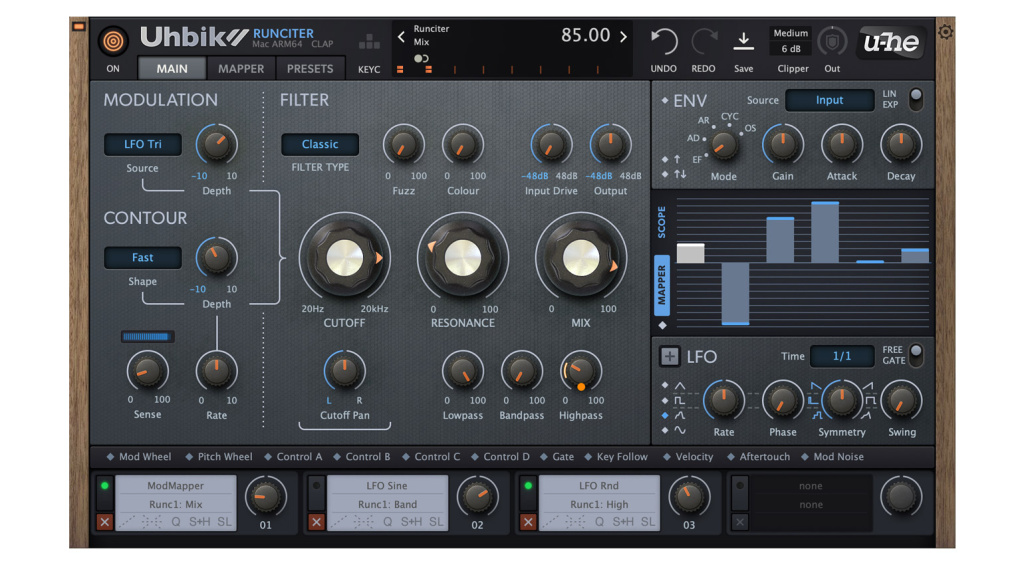Viewport: 1024px width, 565px height.
Task: Remove the ModMapper slot with red X
Action: pos(104,522)
